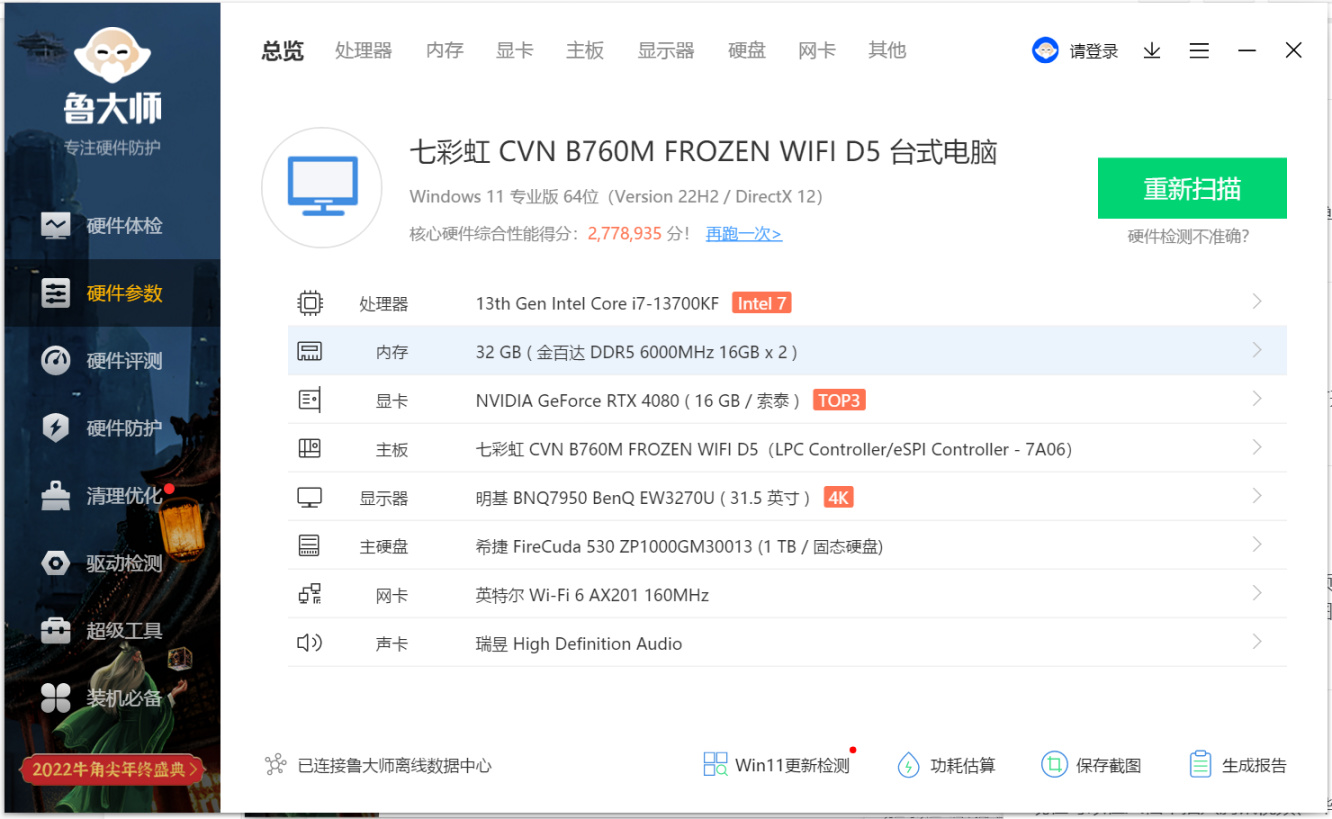This screenshot has width=1332, height=819.
Task: Click the download arrow icon in title bar
Action: [1152, 51]
